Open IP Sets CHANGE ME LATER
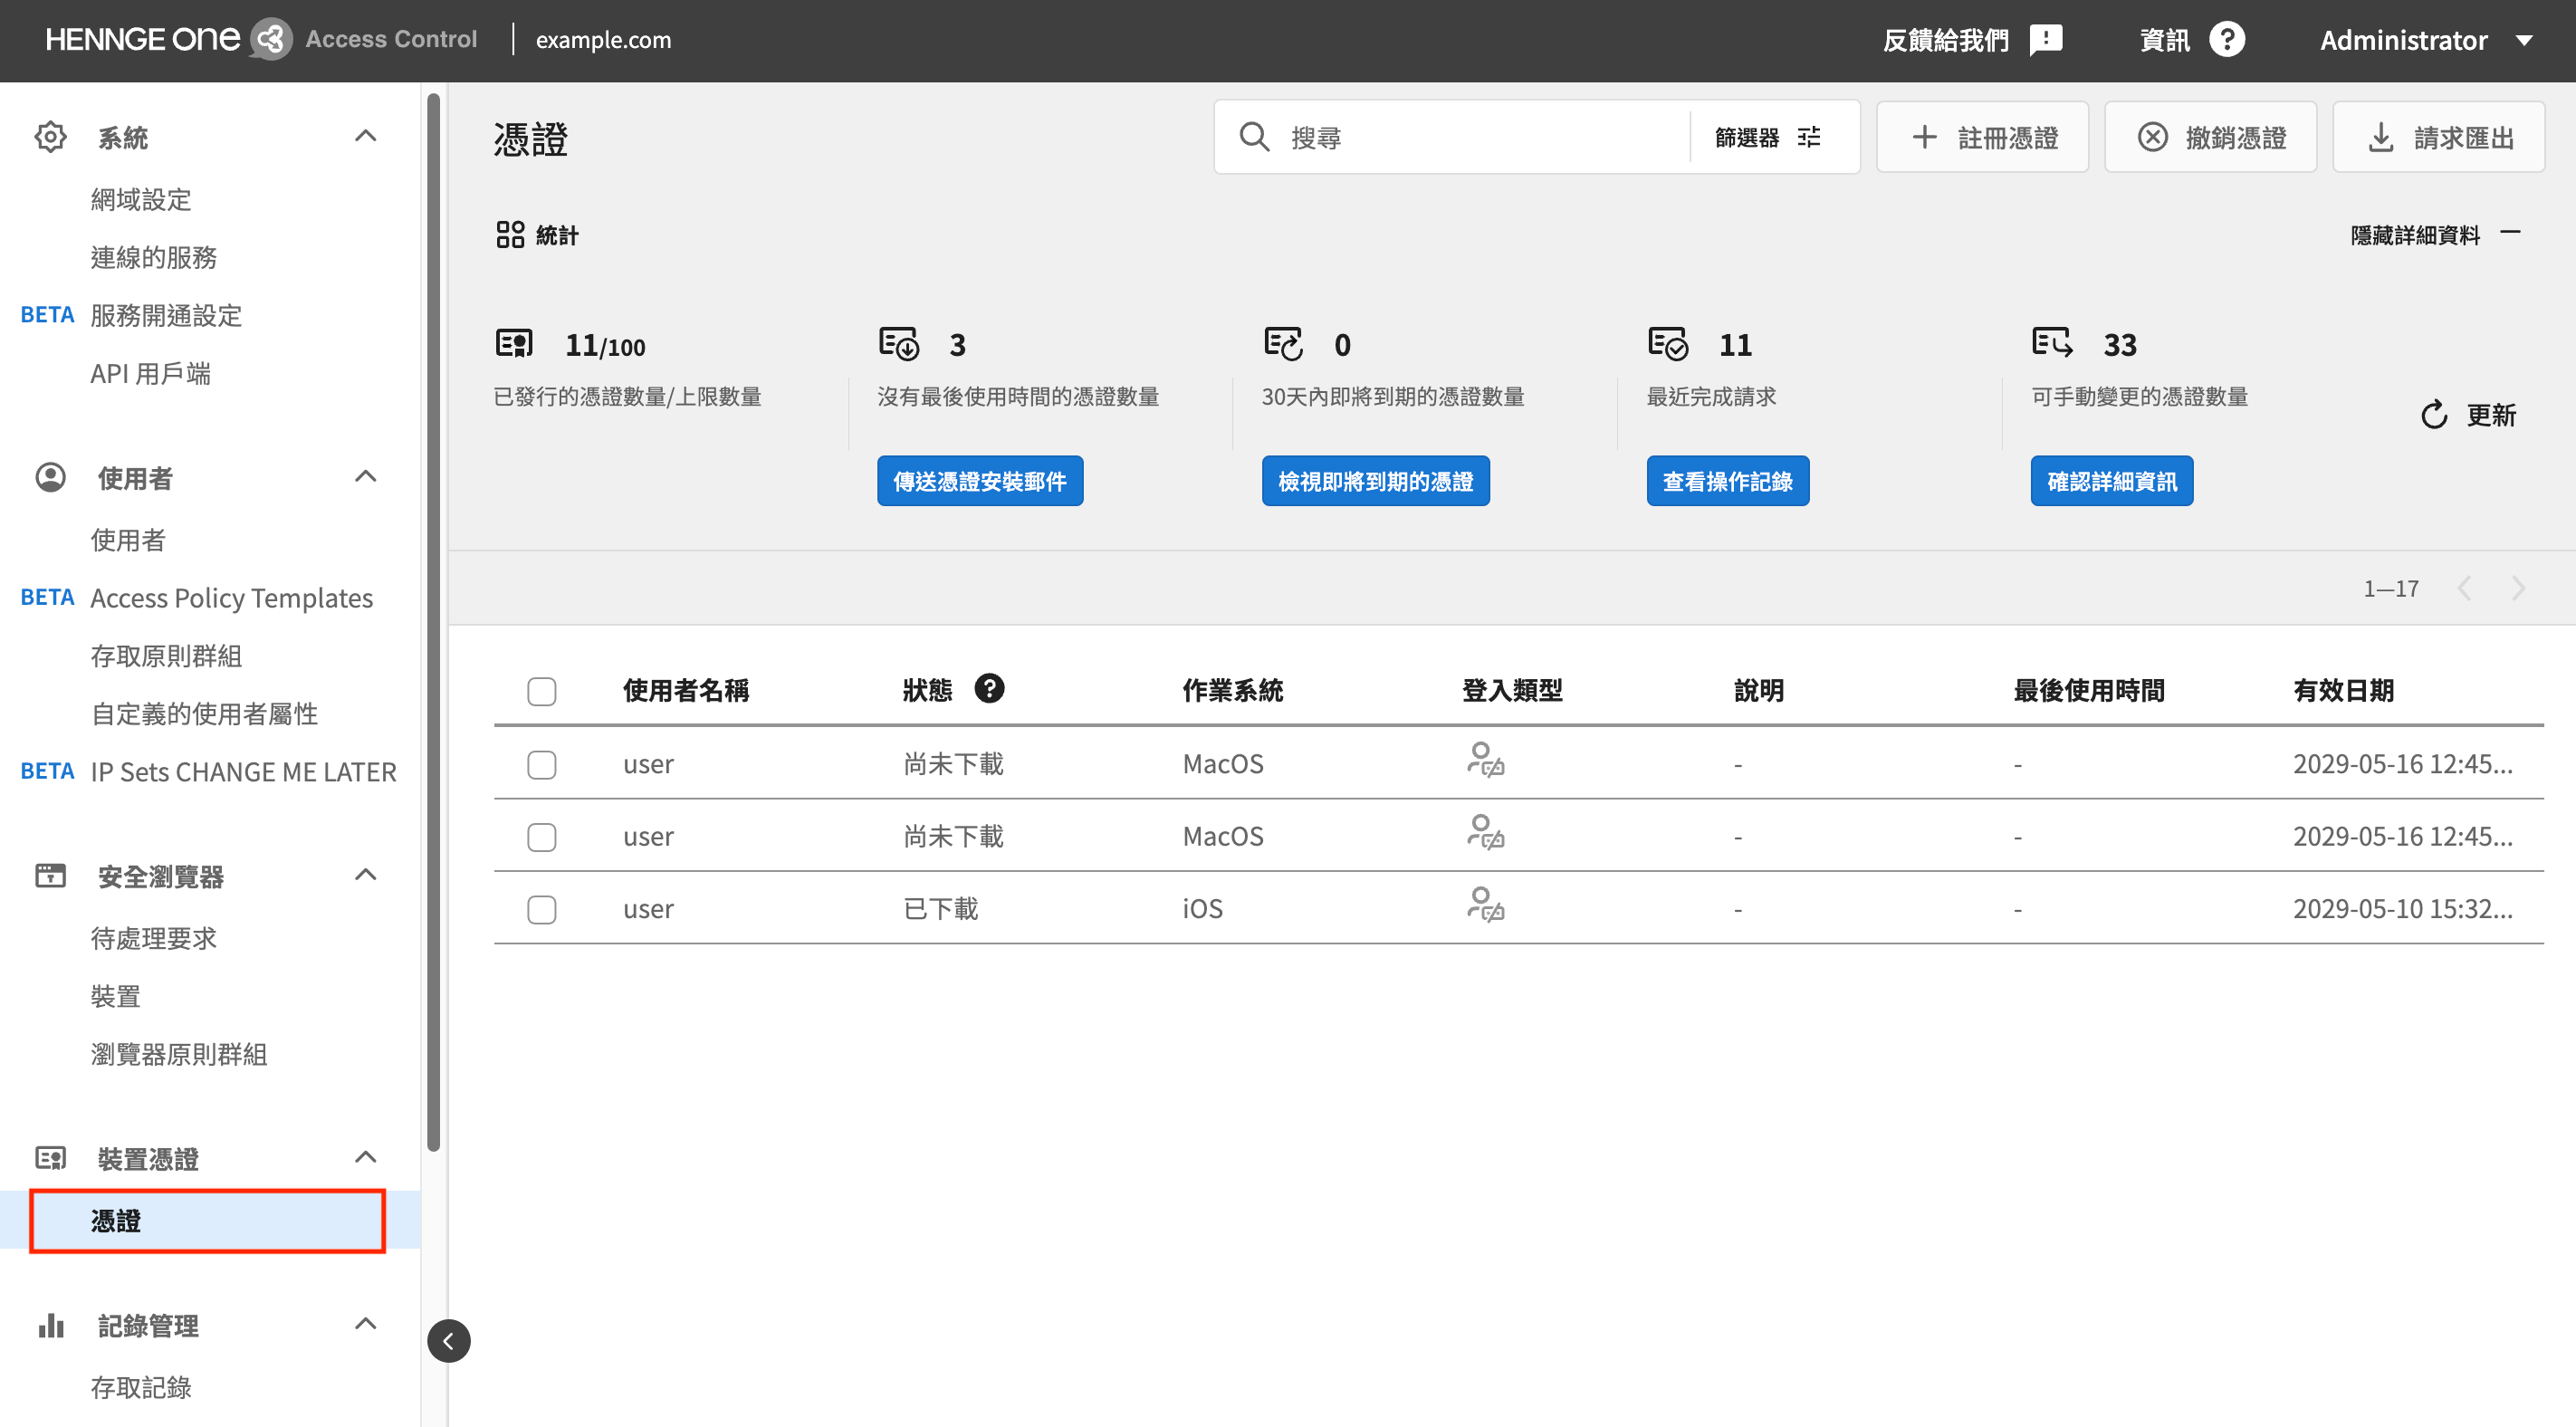 [x=243, y=772]
